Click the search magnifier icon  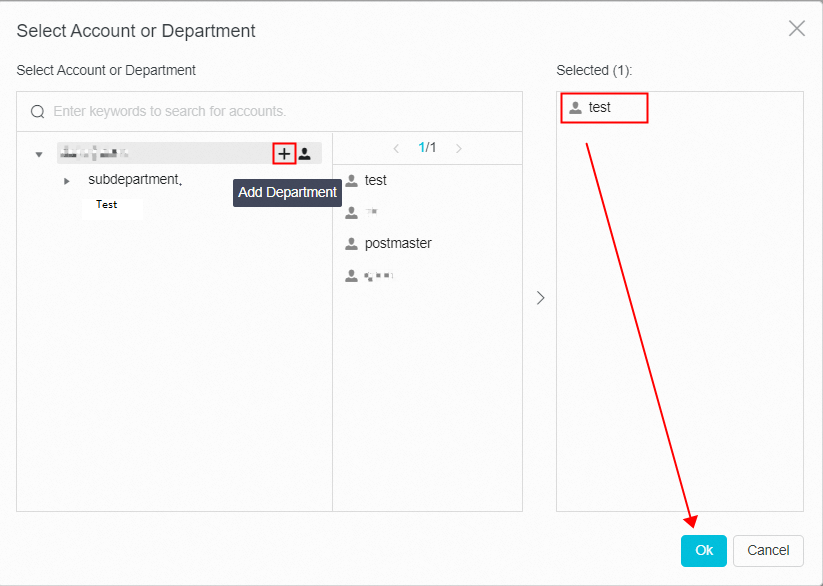point(38,112)
